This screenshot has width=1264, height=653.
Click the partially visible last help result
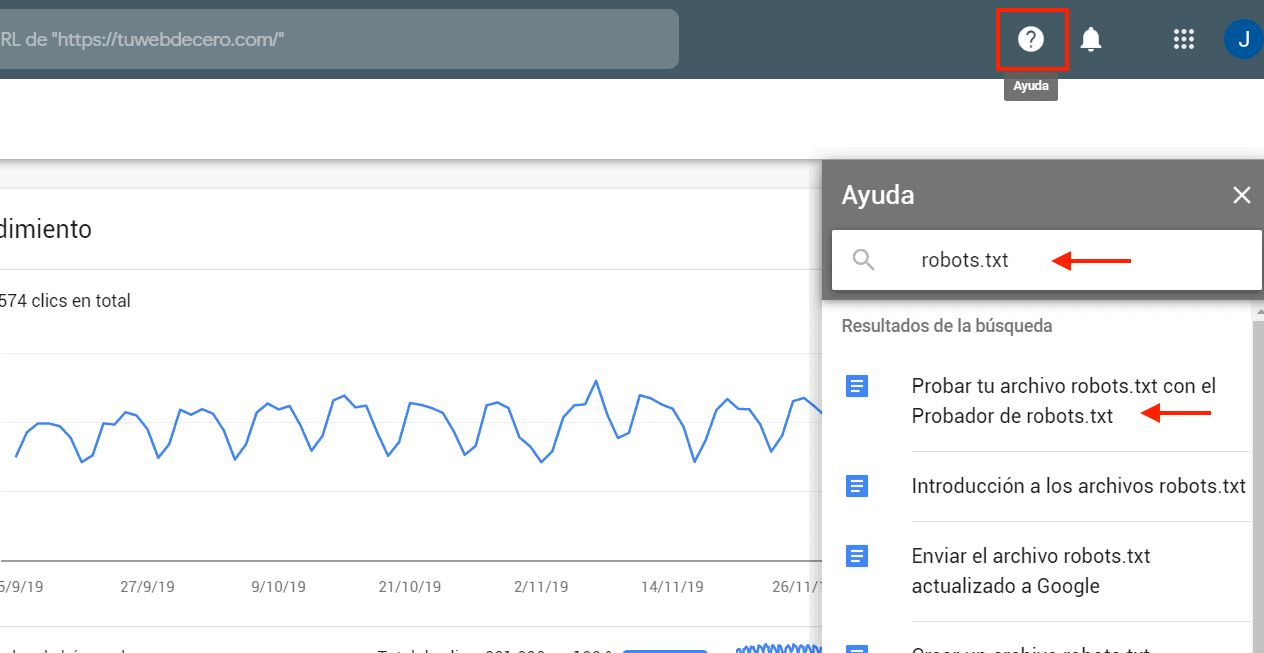(x=1030, y=648)
